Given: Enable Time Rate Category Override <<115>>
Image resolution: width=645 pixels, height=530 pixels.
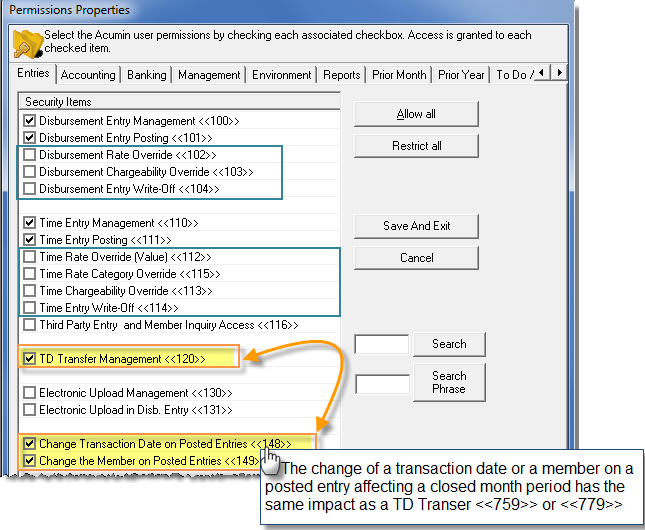Looking at the screenshot, I should [x=29, y=274].
